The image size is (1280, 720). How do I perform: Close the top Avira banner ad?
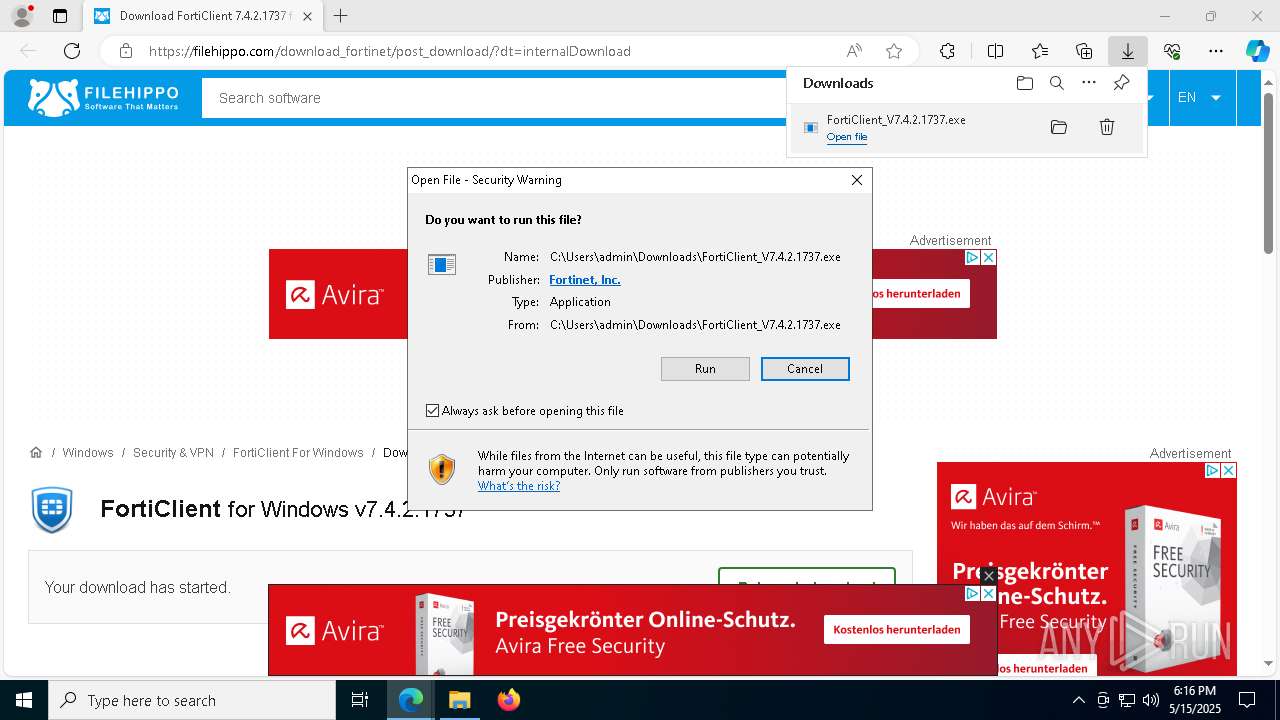988,257
